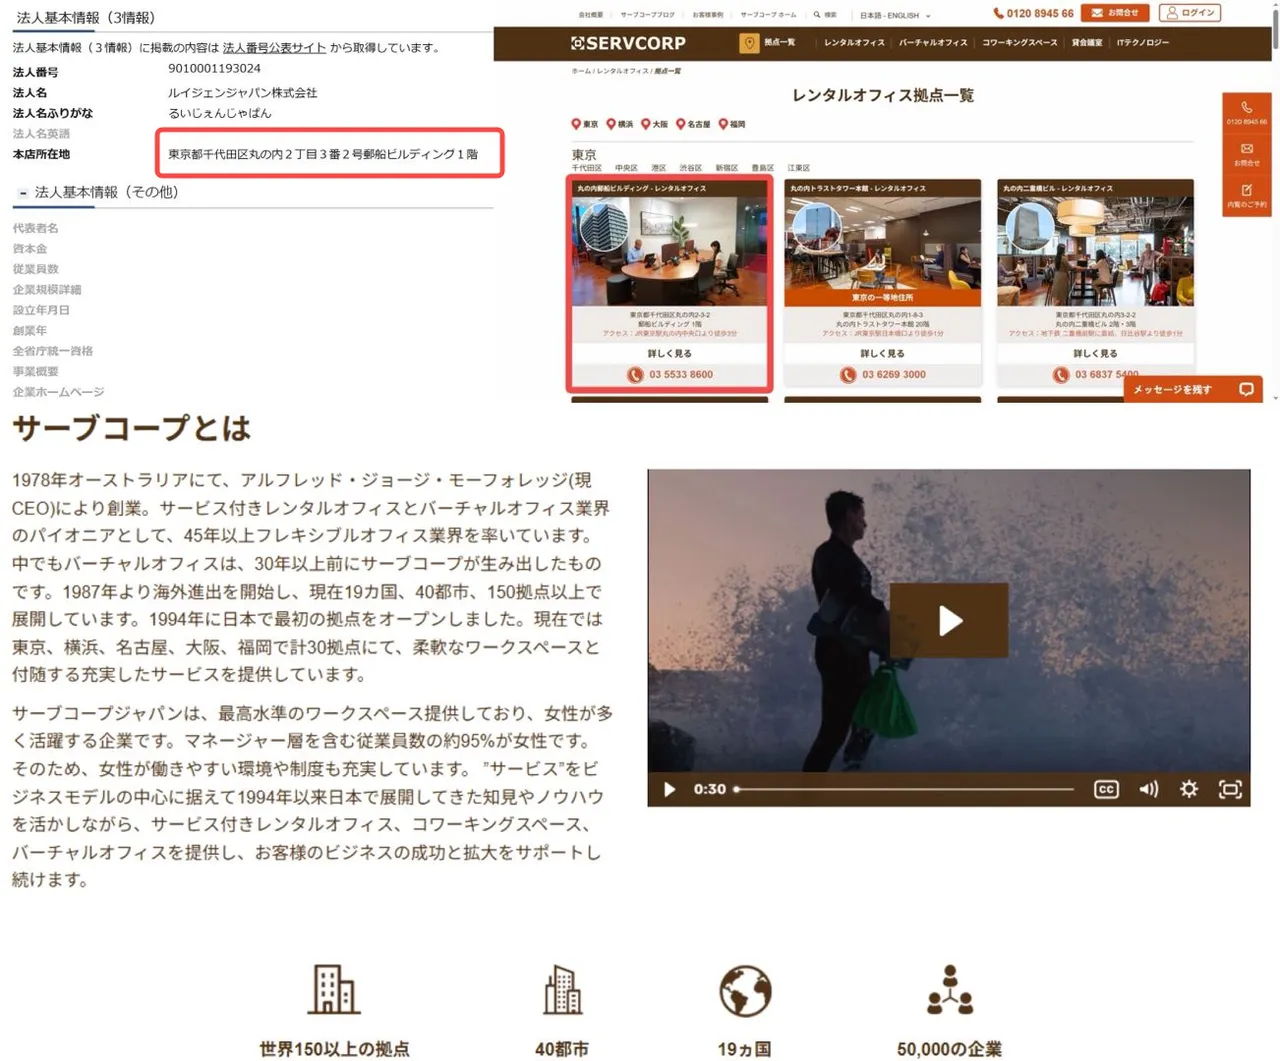Select 江東区 ward filter
Screen dimensions: 1280x1061
[x=798, y=168]
